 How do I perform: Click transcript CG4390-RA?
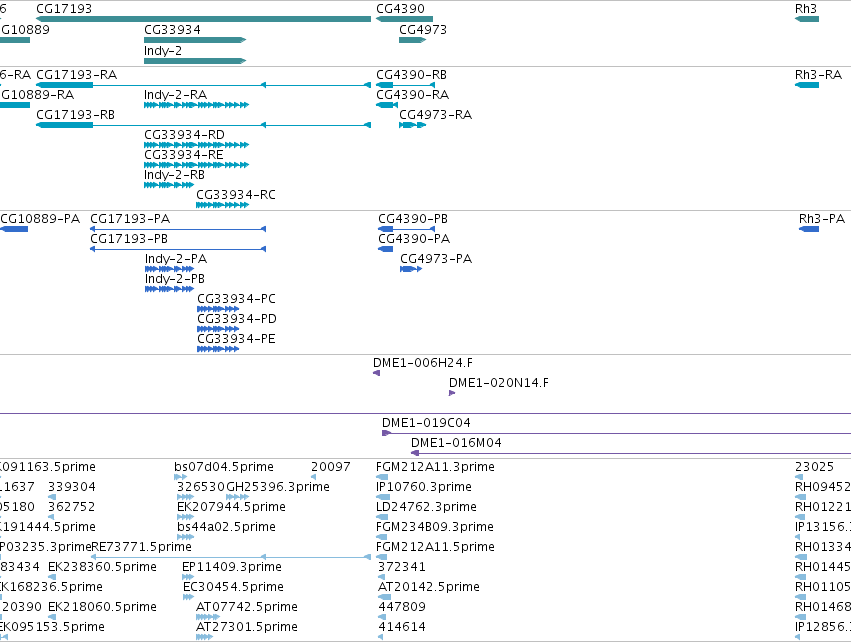coord(387,105)
